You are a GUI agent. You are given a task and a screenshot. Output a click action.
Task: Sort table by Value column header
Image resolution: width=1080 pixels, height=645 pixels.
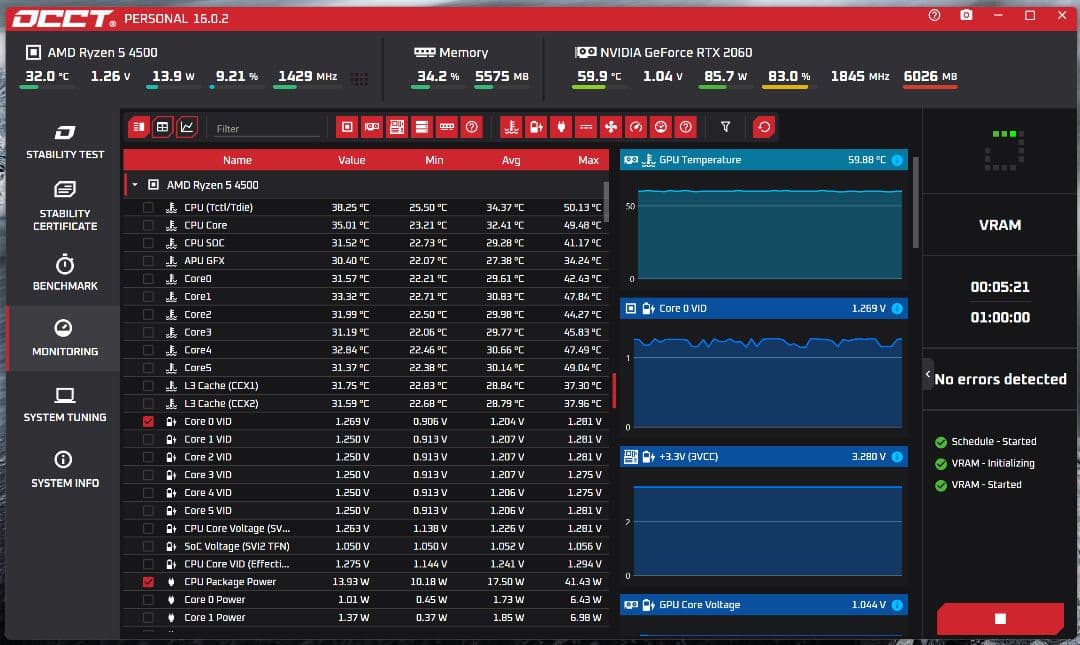(x=351, y=160)
